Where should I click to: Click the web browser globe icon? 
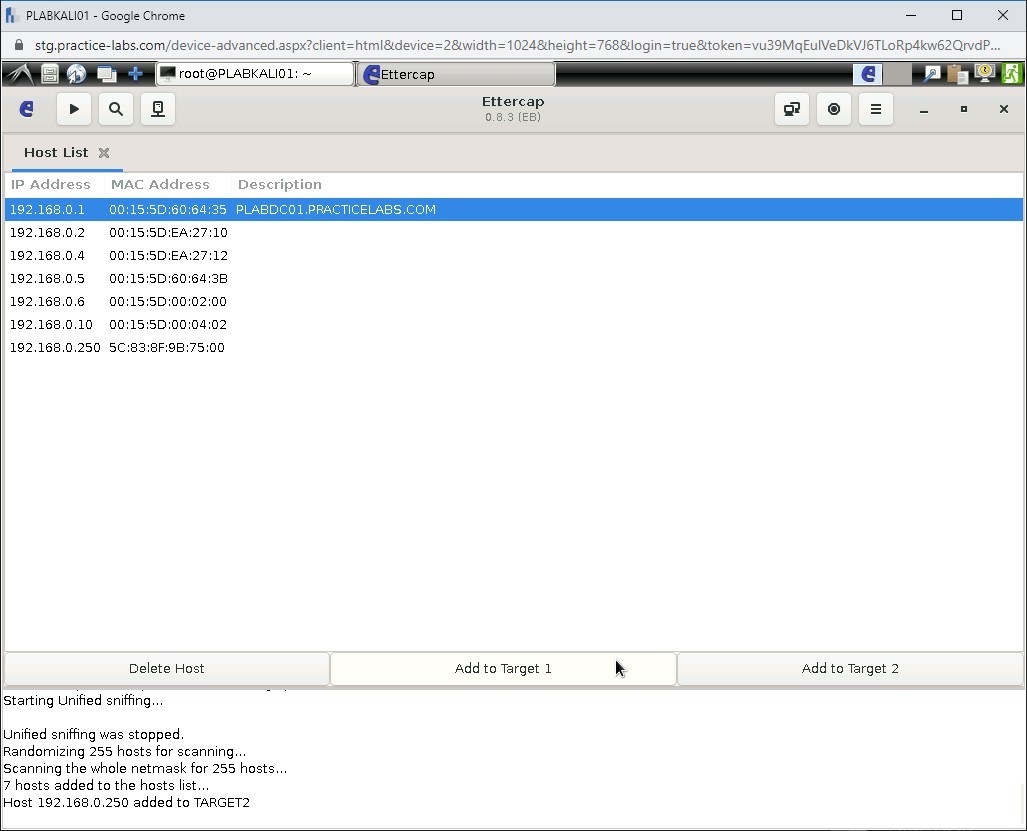[77, 73]
